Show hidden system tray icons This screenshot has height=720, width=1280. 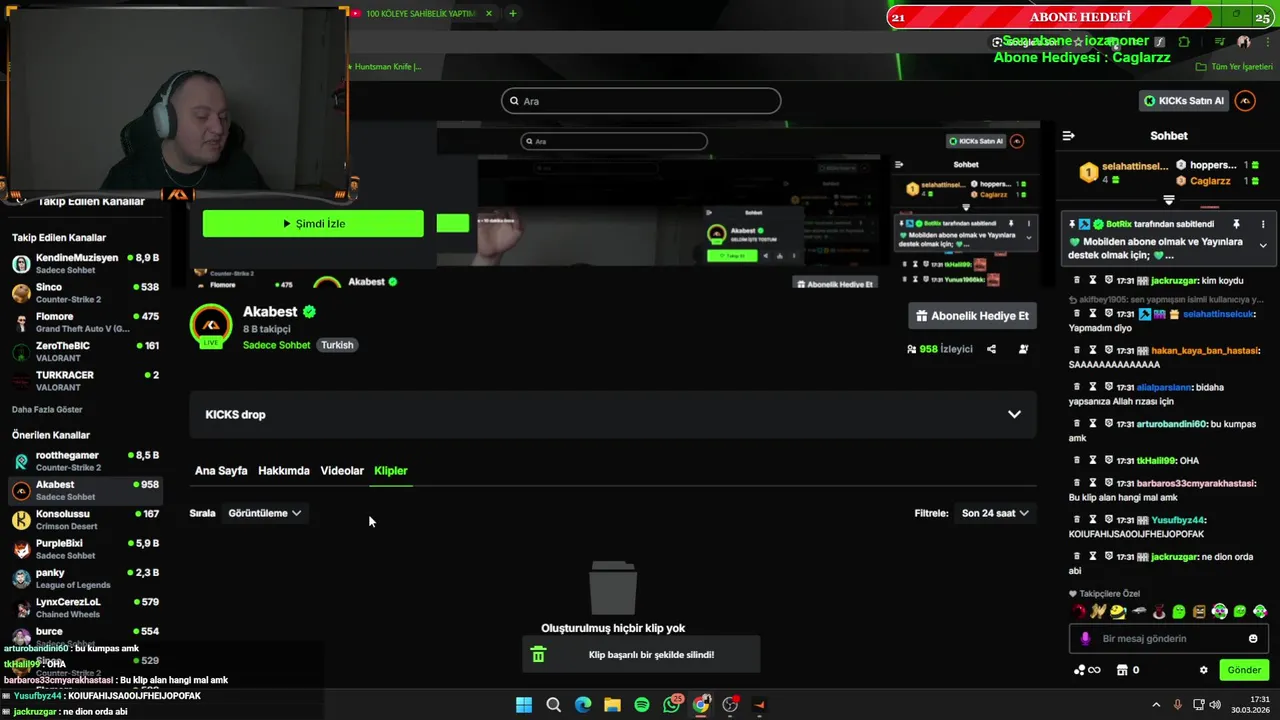[1156, 705]
